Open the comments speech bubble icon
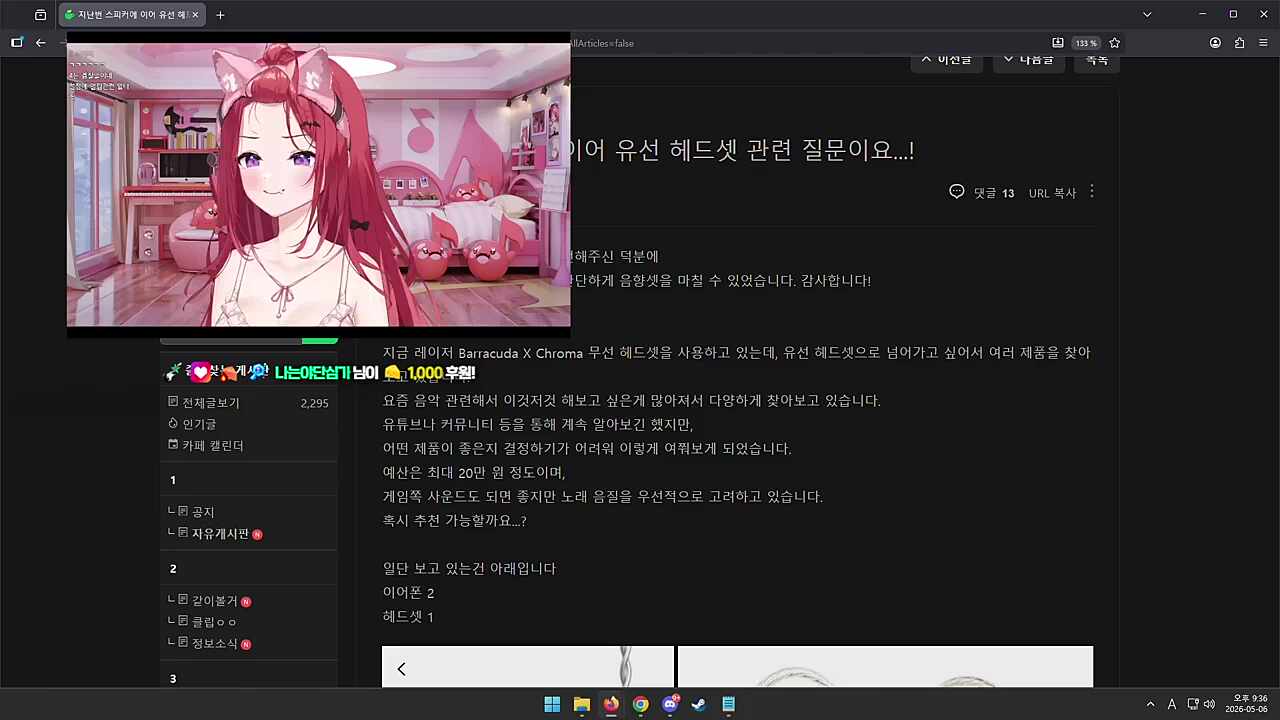Viewport: 1280px width, 720px height. click(x=957, y=192)
